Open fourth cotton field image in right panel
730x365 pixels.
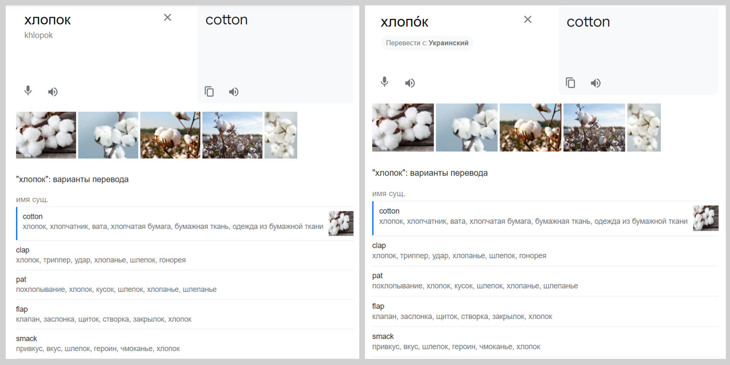tap(594, 128)
